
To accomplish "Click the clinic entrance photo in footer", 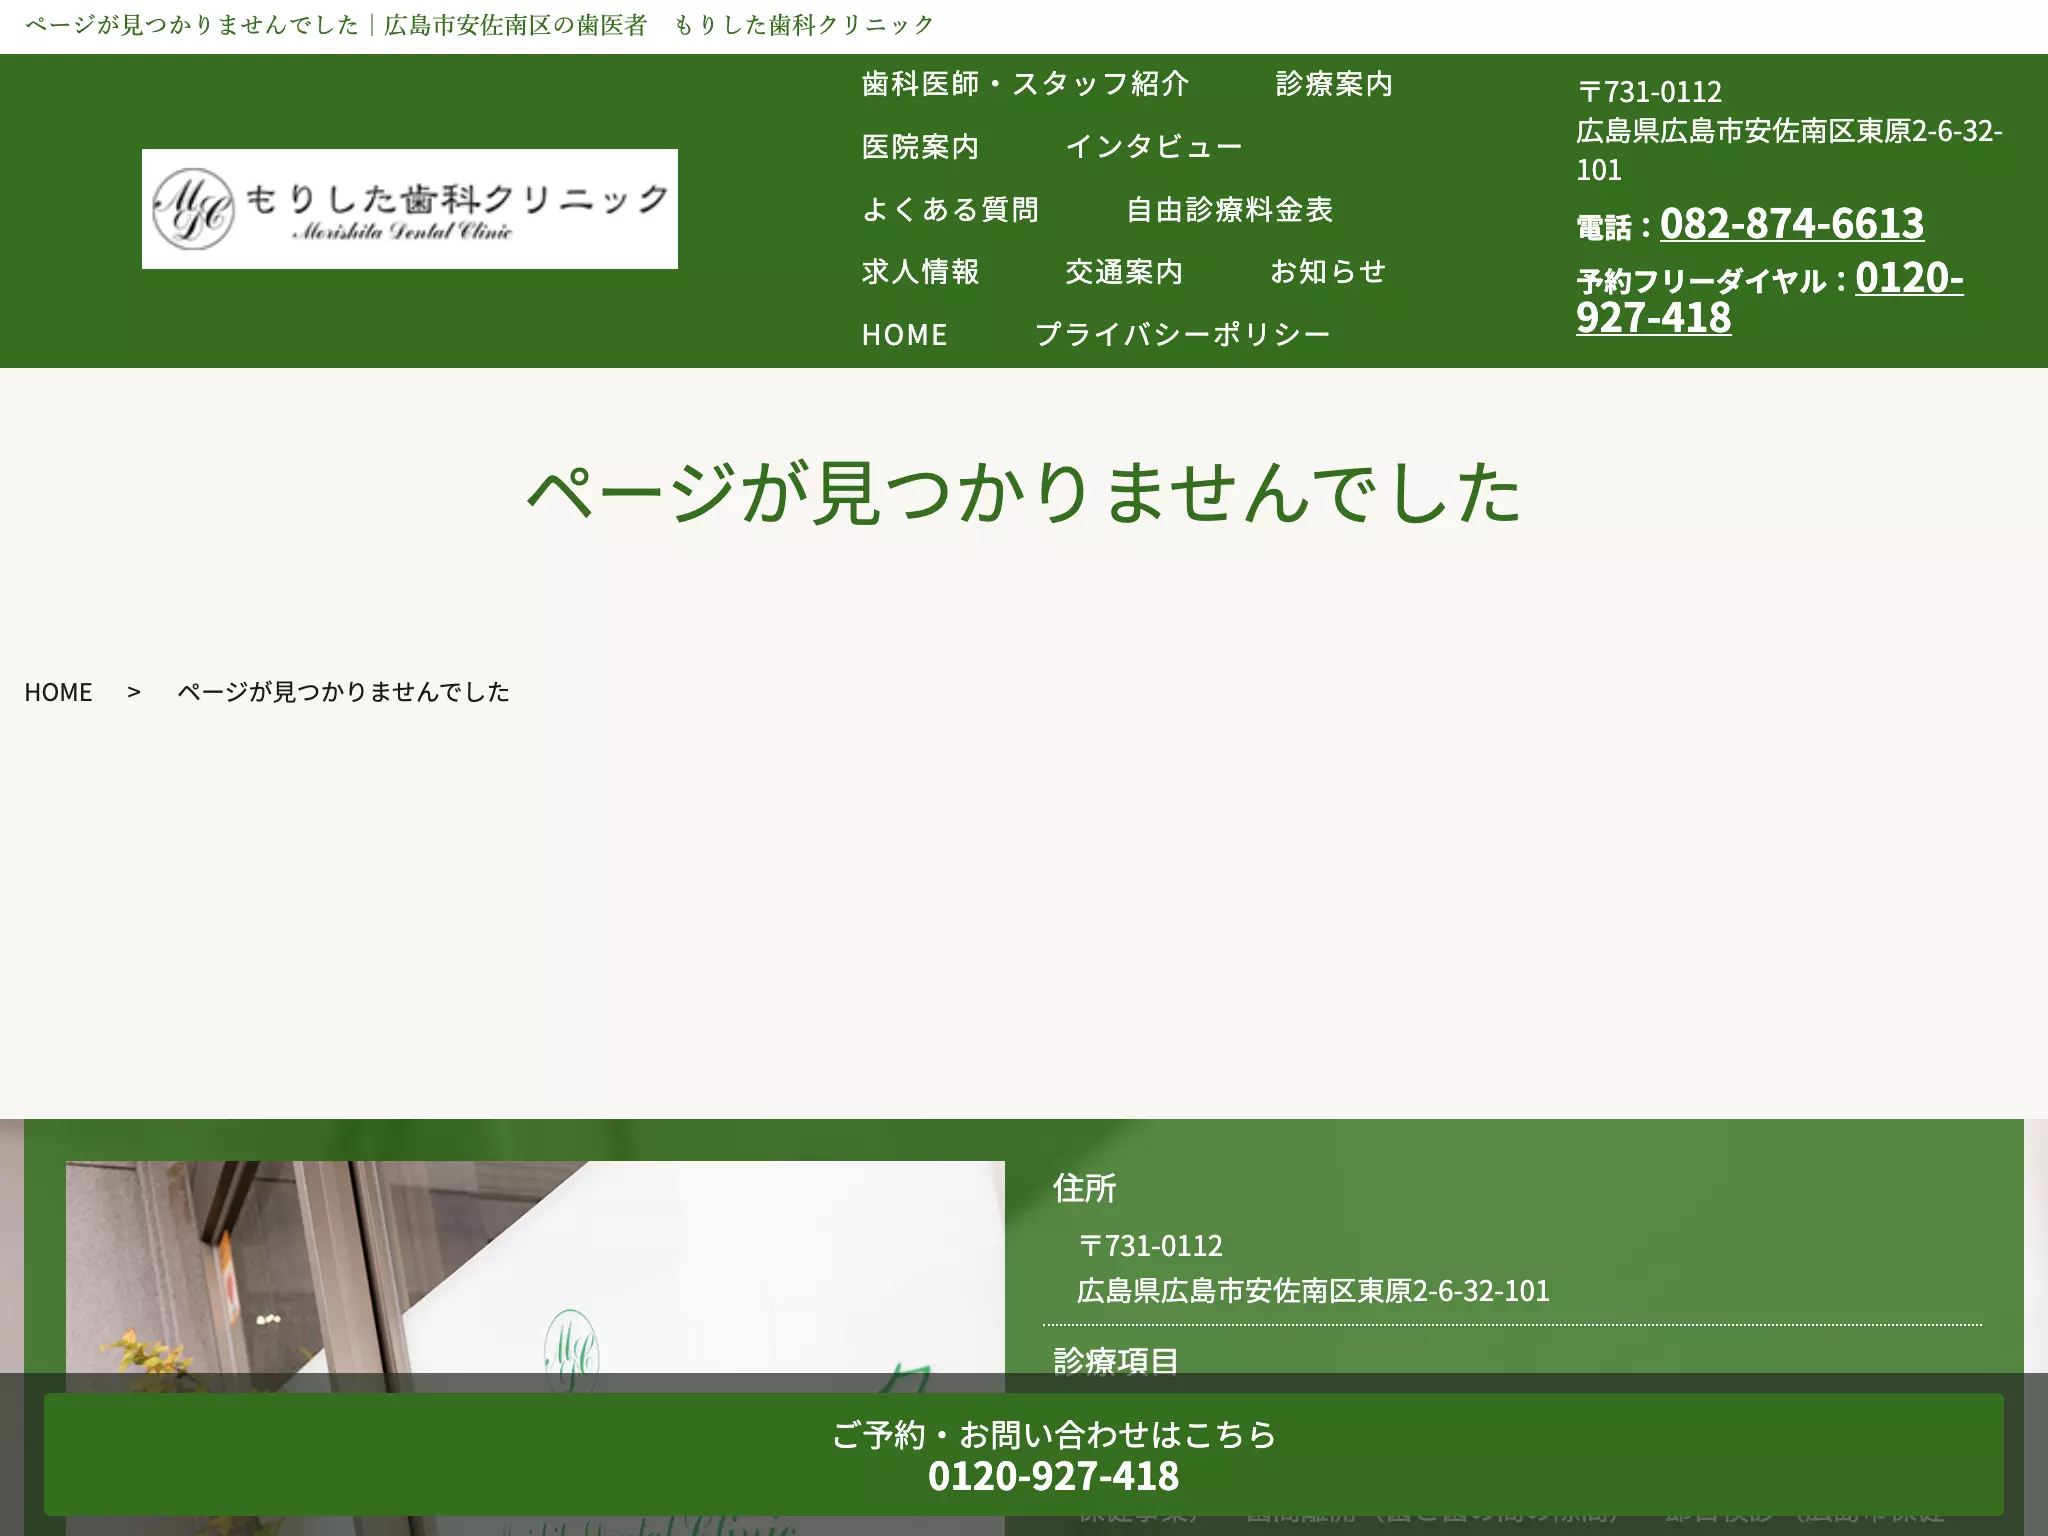I will pyautogui.click(x=535, y=1348).
